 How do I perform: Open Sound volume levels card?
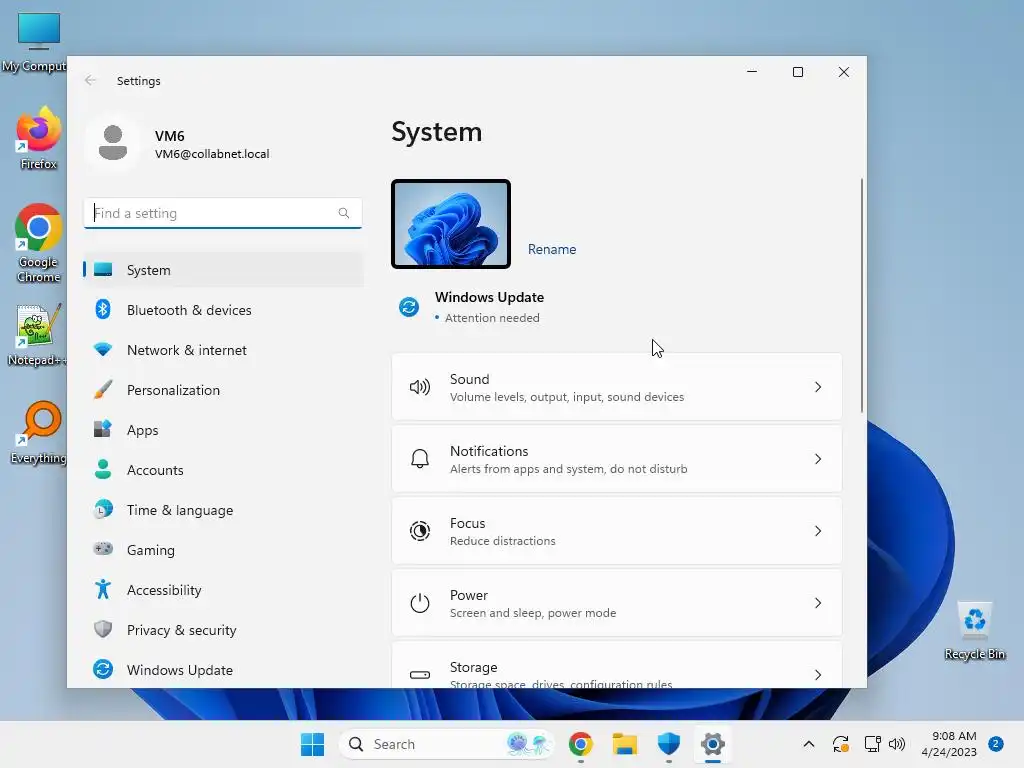pyautogui.click(x=616, y=387)
